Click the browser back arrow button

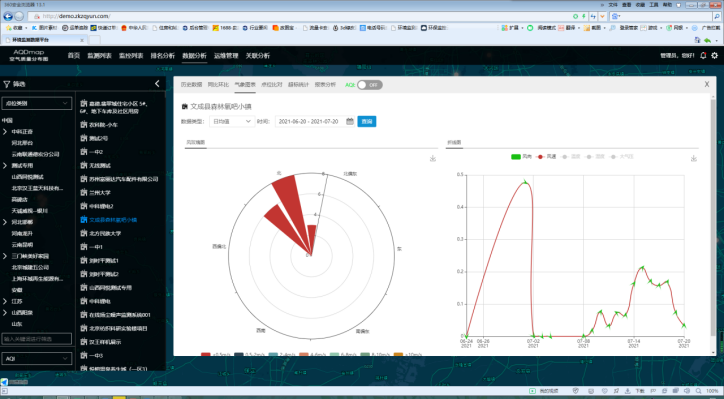click(8, 16)
